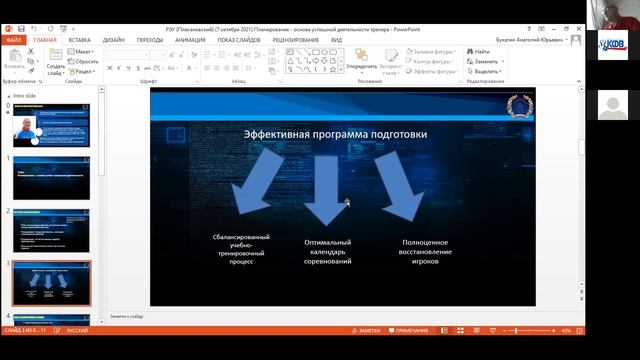Open the Анимация ribbon tab

point(190,40)
